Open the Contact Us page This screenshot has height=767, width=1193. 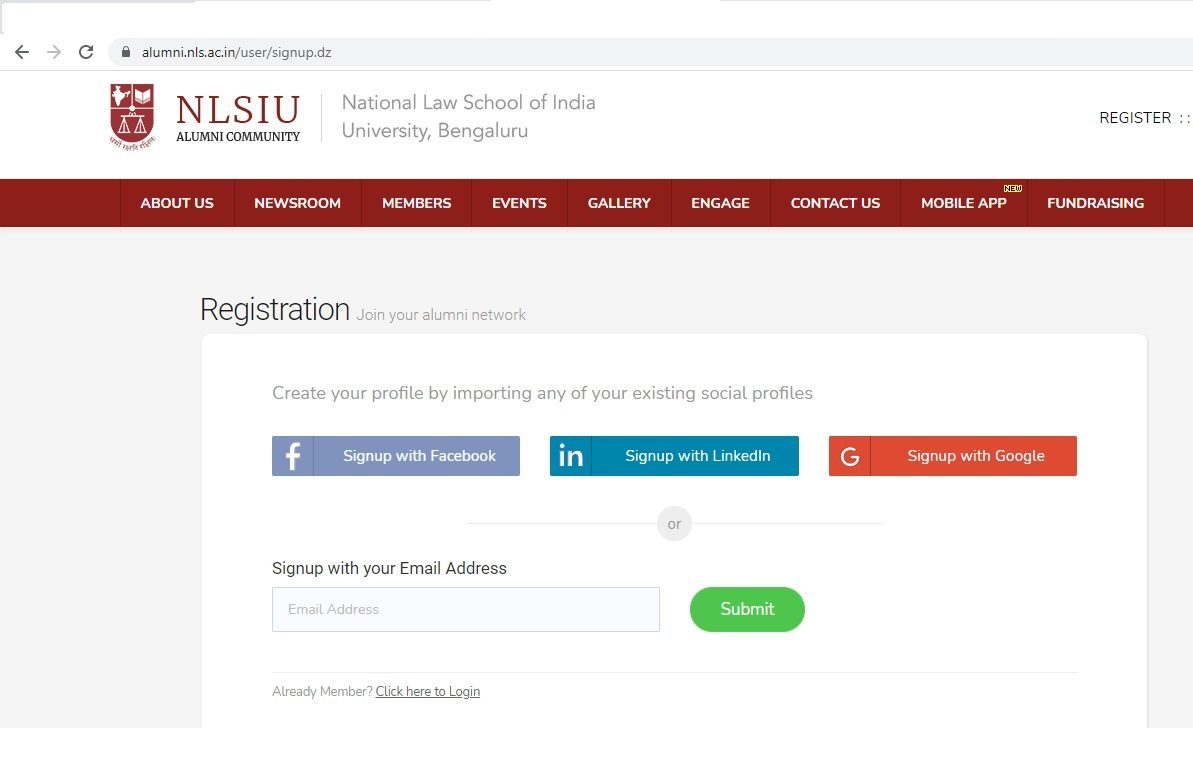835,203
